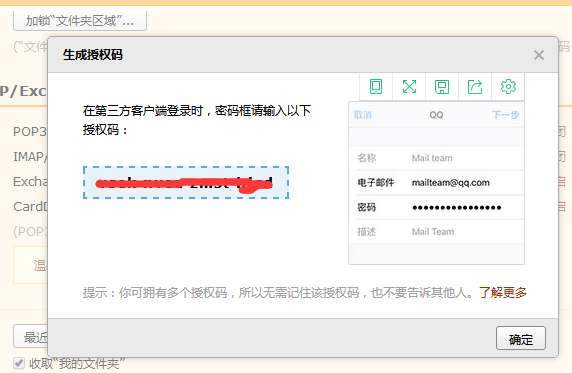Screen dimensions: 572x373
Task: Click the fullscreen expand arrows icon
Action: 409,87
